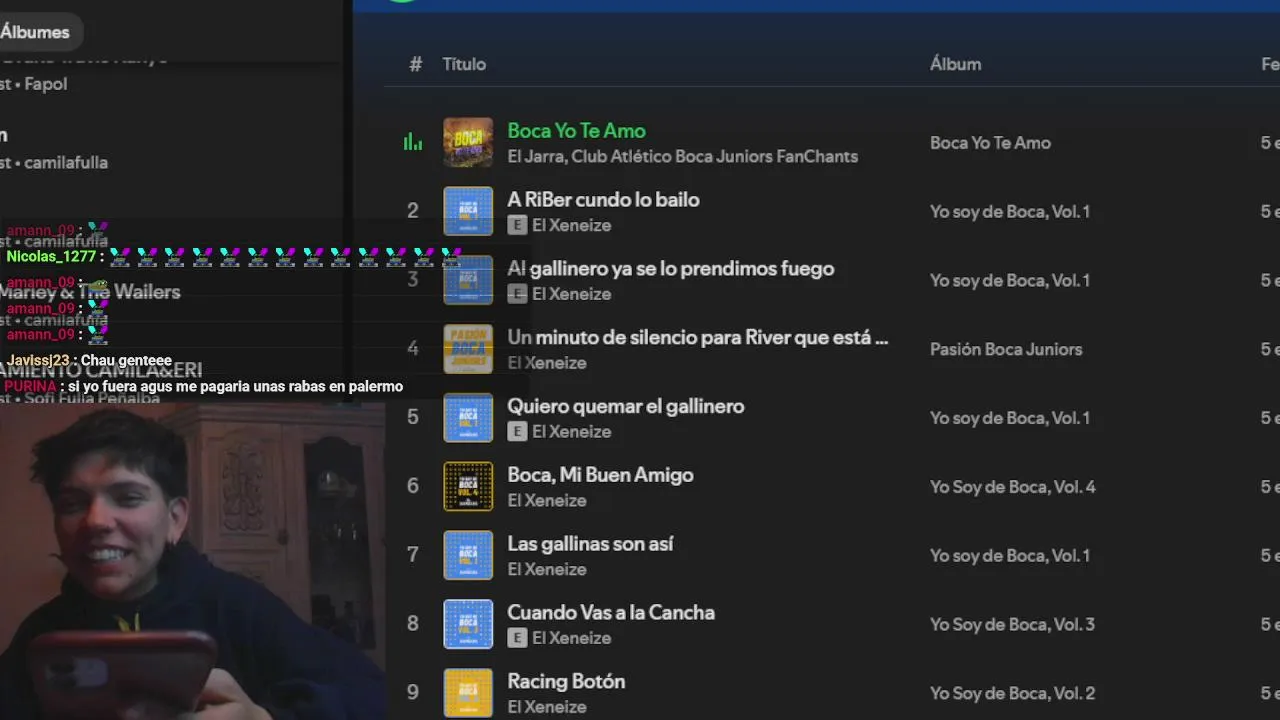Open artist Club Atlético Boca Juniors FanChants

click(714, 157)
